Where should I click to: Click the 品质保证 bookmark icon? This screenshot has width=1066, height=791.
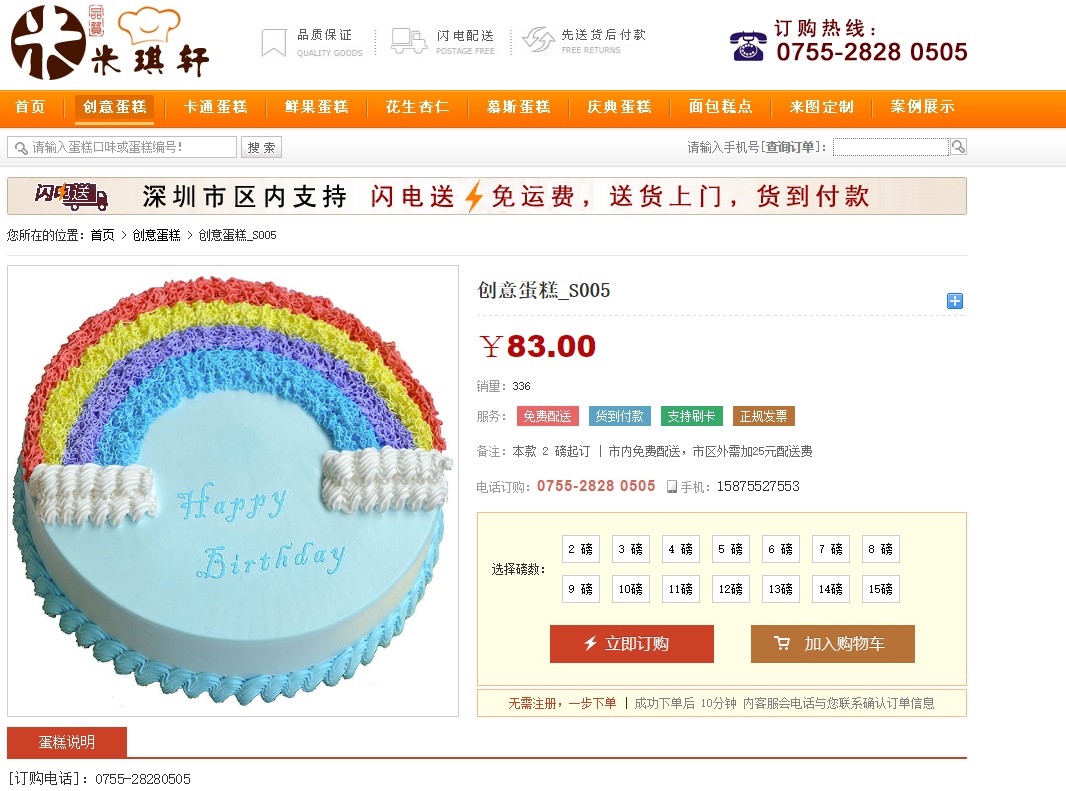click(274, 42)
